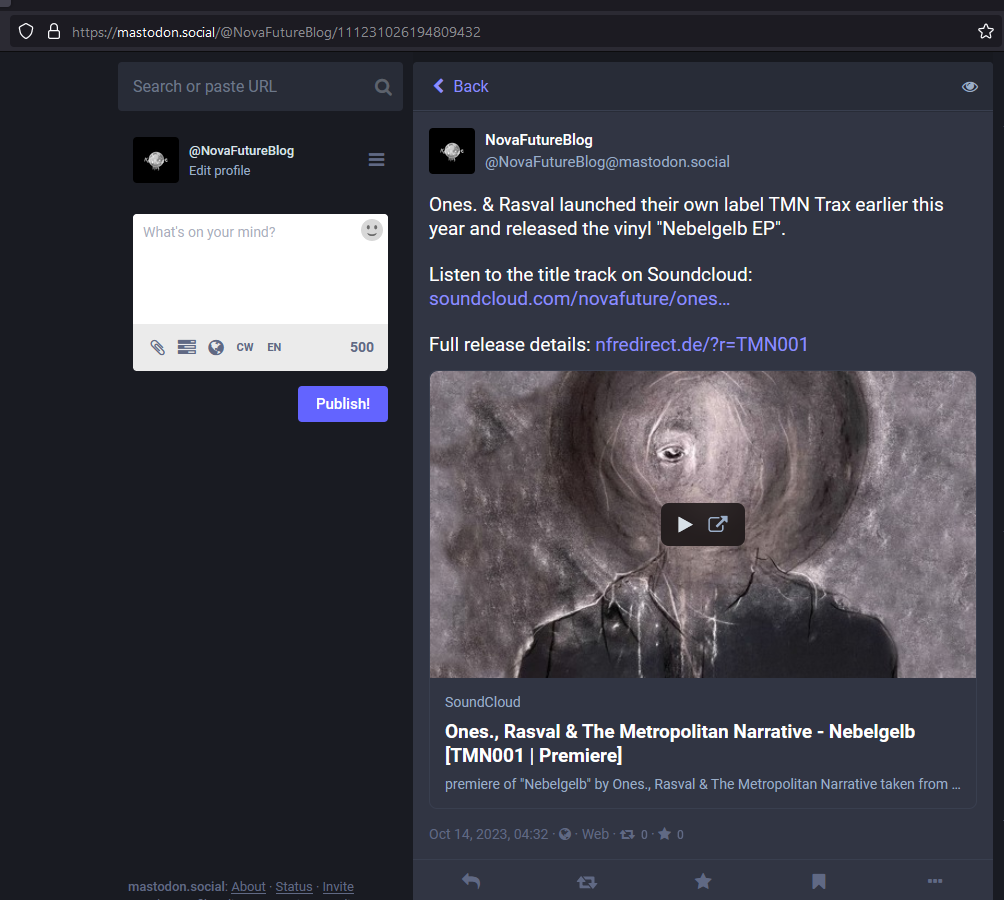Reply to NovaFutureBlog's post
Viewport: 1004px width, 900px height.
[x=471, y=881]
